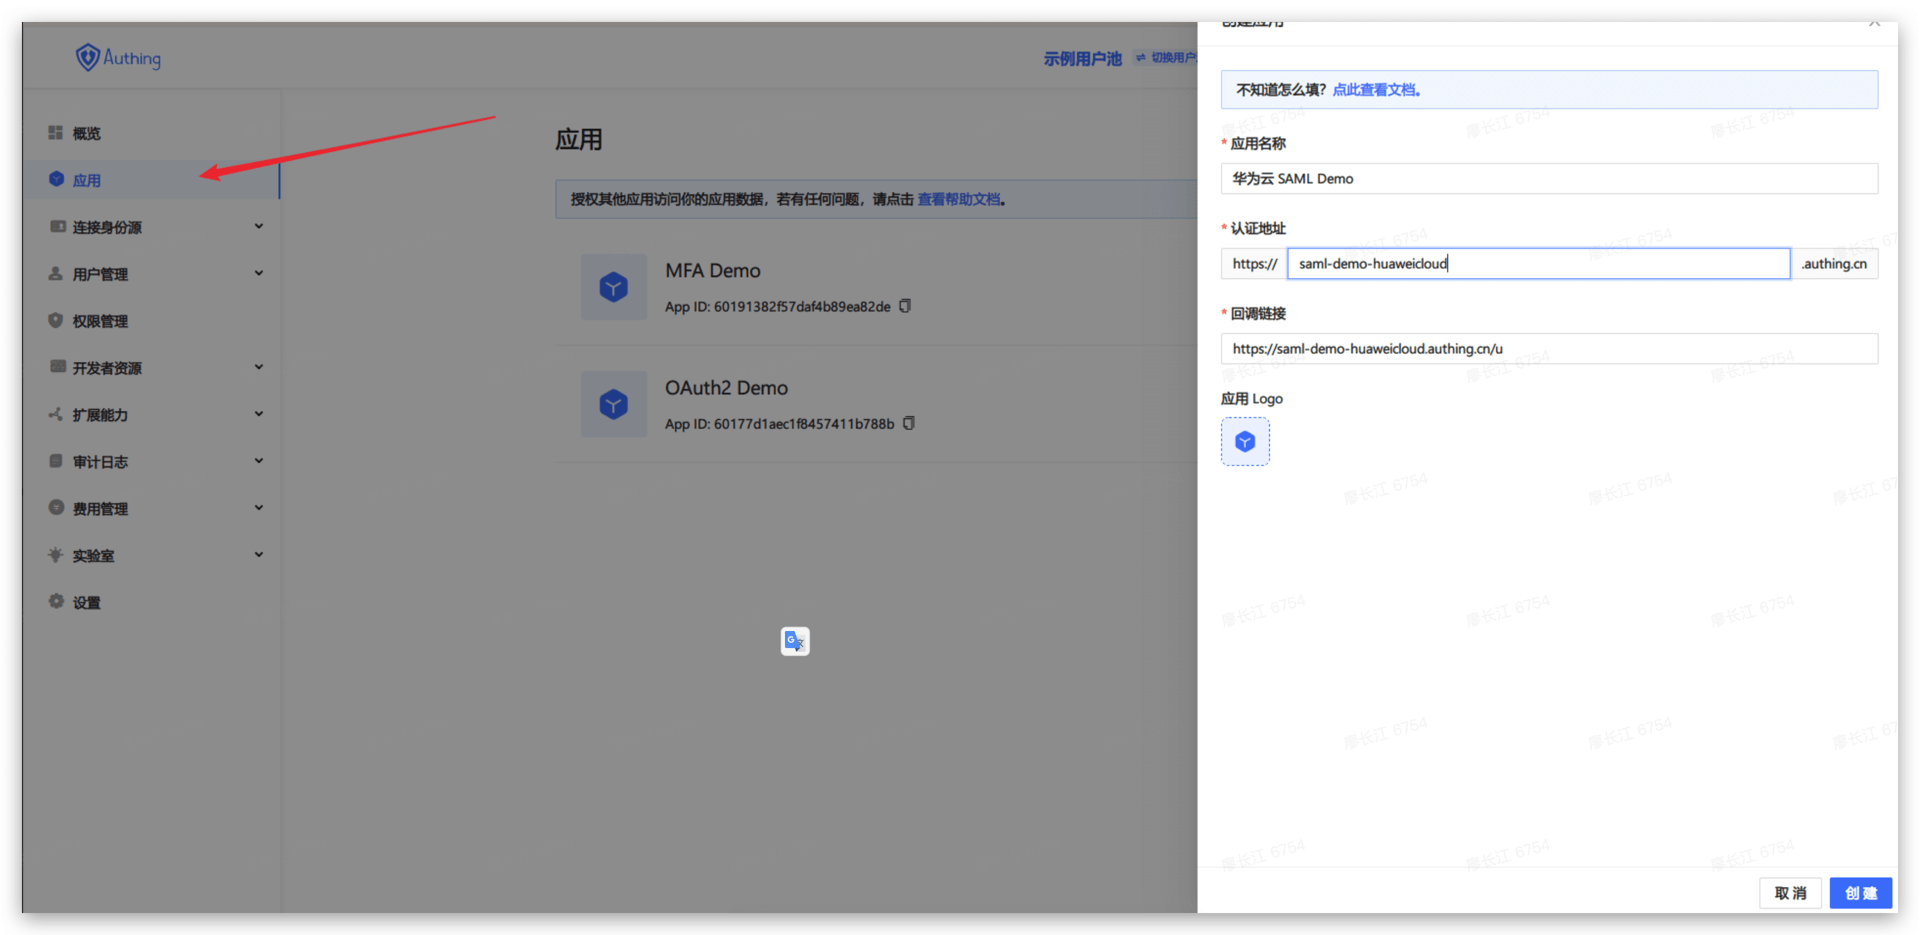Click the 切换用户池 link
The image size is (1920, 935).
pyautogui.click(x=1175, y=57)
